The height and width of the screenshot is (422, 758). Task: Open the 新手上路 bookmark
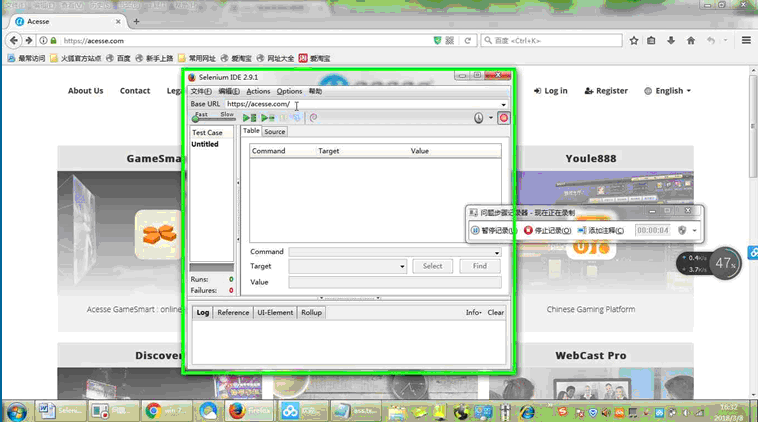click(154, 58)
